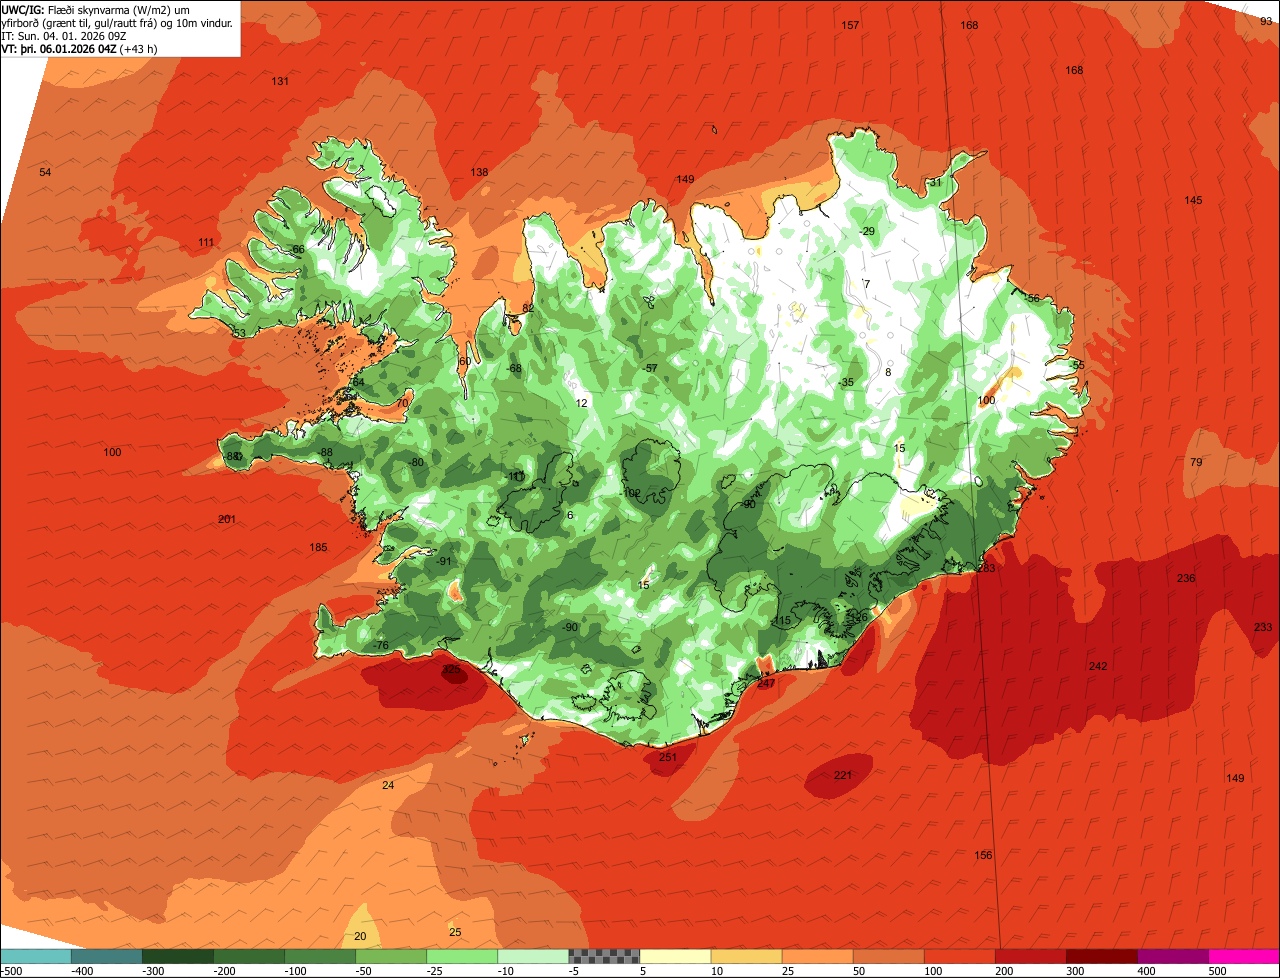This screenshot has height=978, width=1280.
Task: Click the value 242 on the map
Action: tap(1098, 666)
